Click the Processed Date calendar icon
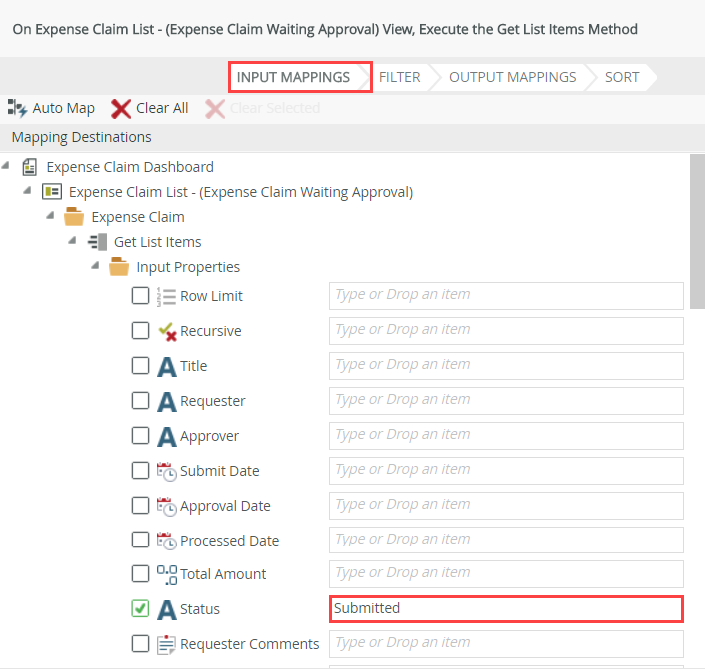The height and width of the screenshot is (669, 705). point(166,541)
